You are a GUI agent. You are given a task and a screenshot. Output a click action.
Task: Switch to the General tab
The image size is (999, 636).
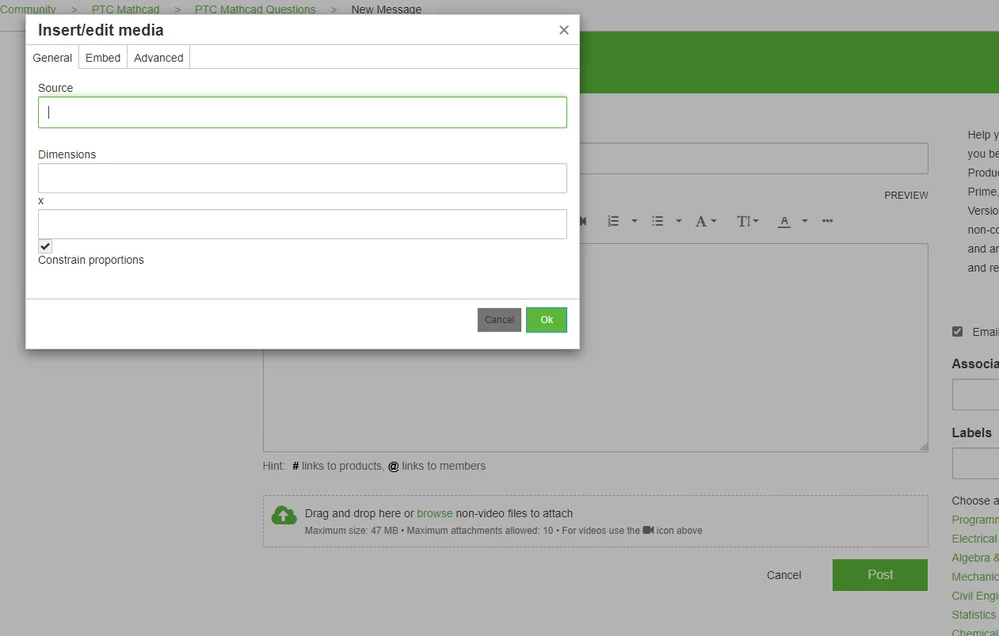[x=52, y=57]
